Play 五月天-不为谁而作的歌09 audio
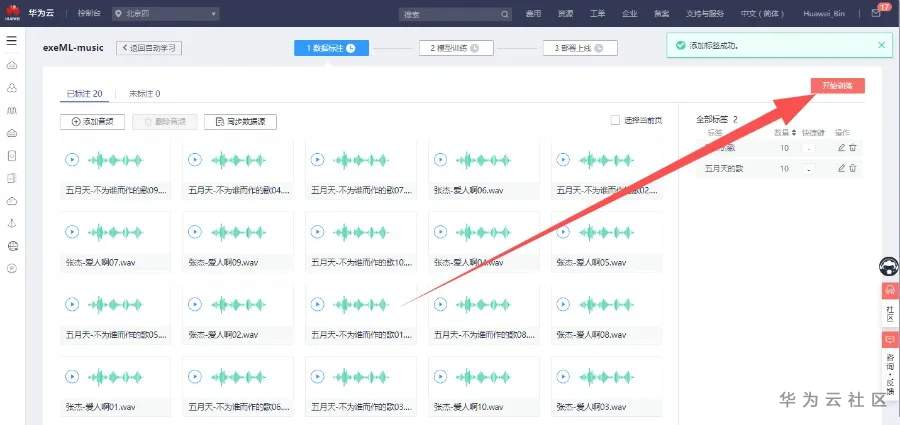 (x=72, y=160)
